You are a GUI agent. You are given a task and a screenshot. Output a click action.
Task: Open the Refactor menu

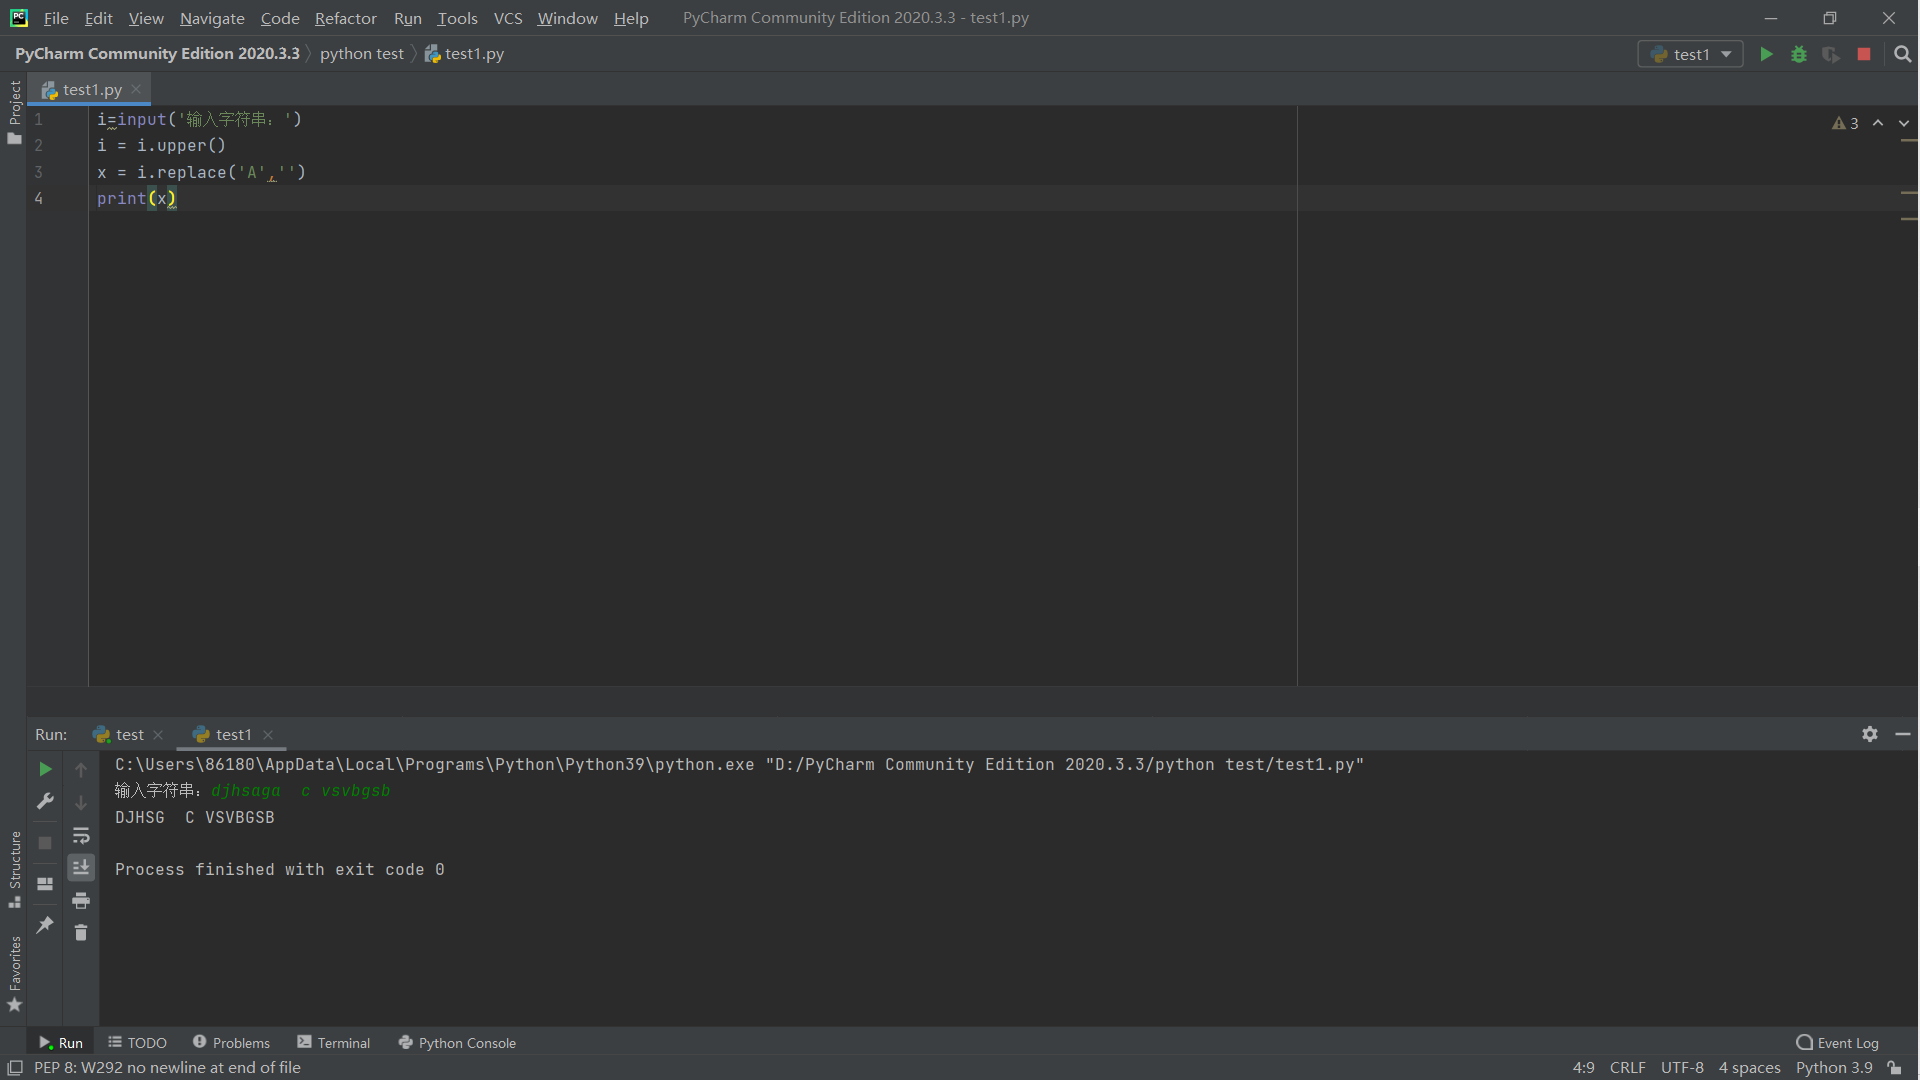point(345,18)
